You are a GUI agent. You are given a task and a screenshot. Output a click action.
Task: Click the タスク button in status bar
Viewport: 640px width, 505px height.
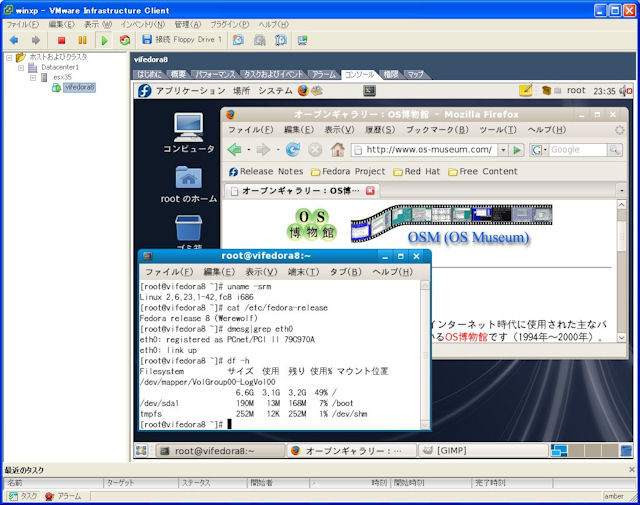pos(22,496)
